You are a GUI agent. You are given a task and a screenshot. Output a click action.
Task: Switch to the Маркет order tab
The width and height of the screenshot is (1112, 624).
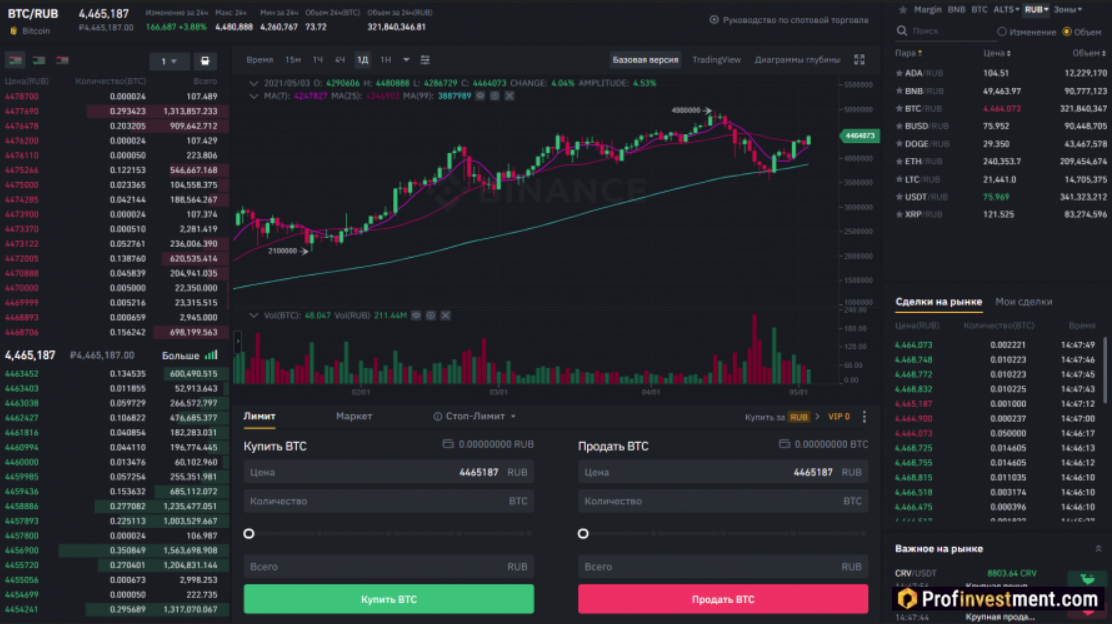[x=354, y=416]
